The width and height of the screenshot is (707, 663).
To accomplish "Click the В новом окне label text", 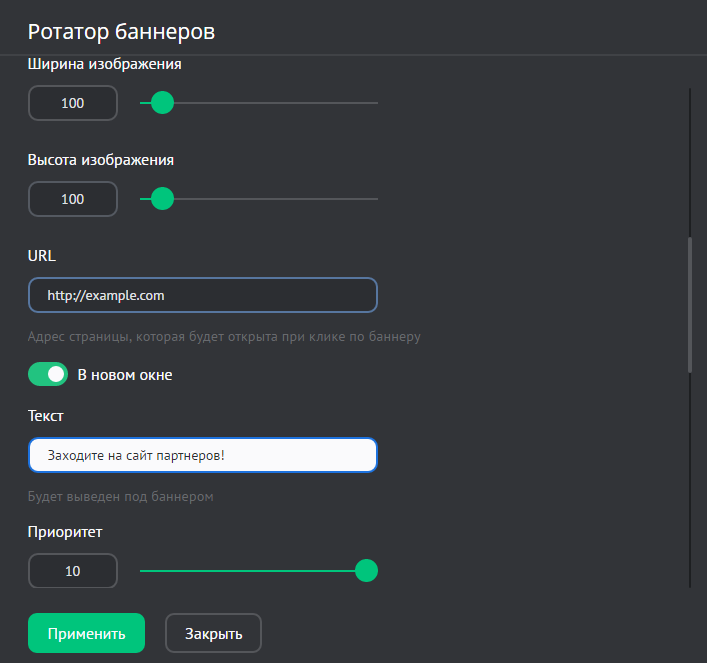I will click(125, 375).
